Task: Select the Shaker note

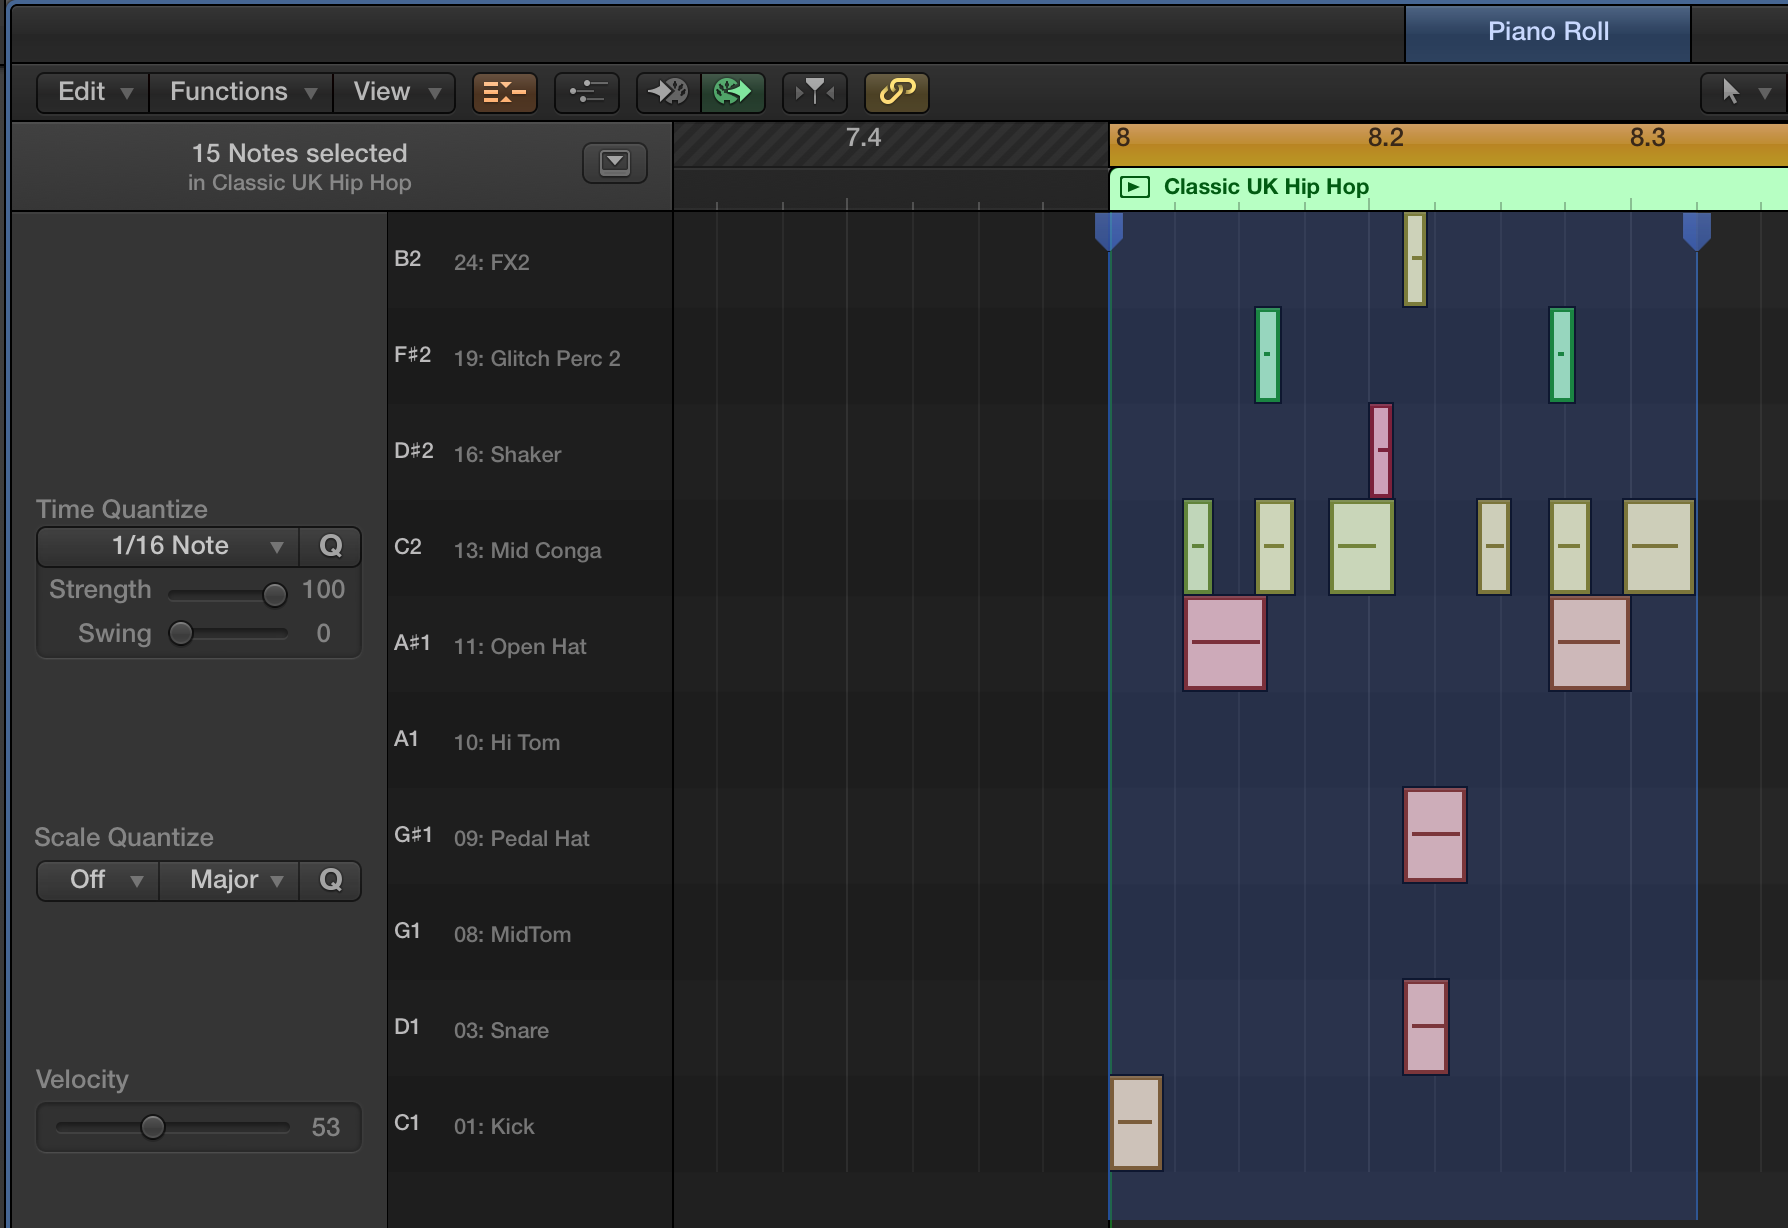Action: (x=1381, y=451)
